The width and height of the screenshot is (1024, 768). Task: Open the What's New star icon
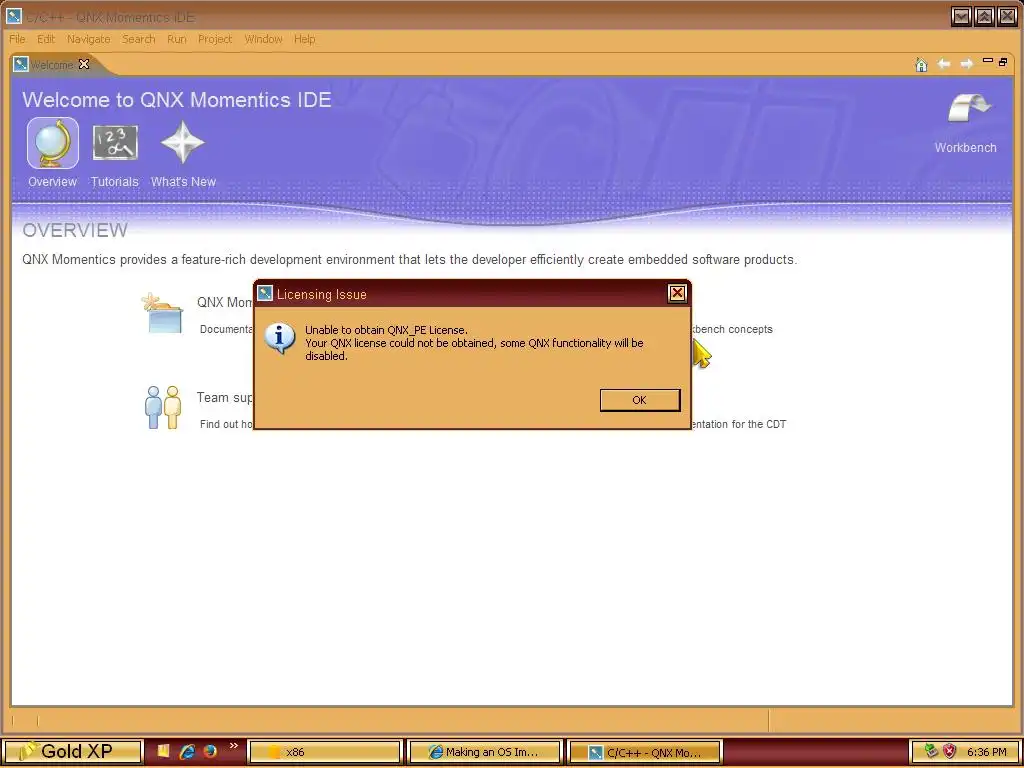click(x=183, y=142)
